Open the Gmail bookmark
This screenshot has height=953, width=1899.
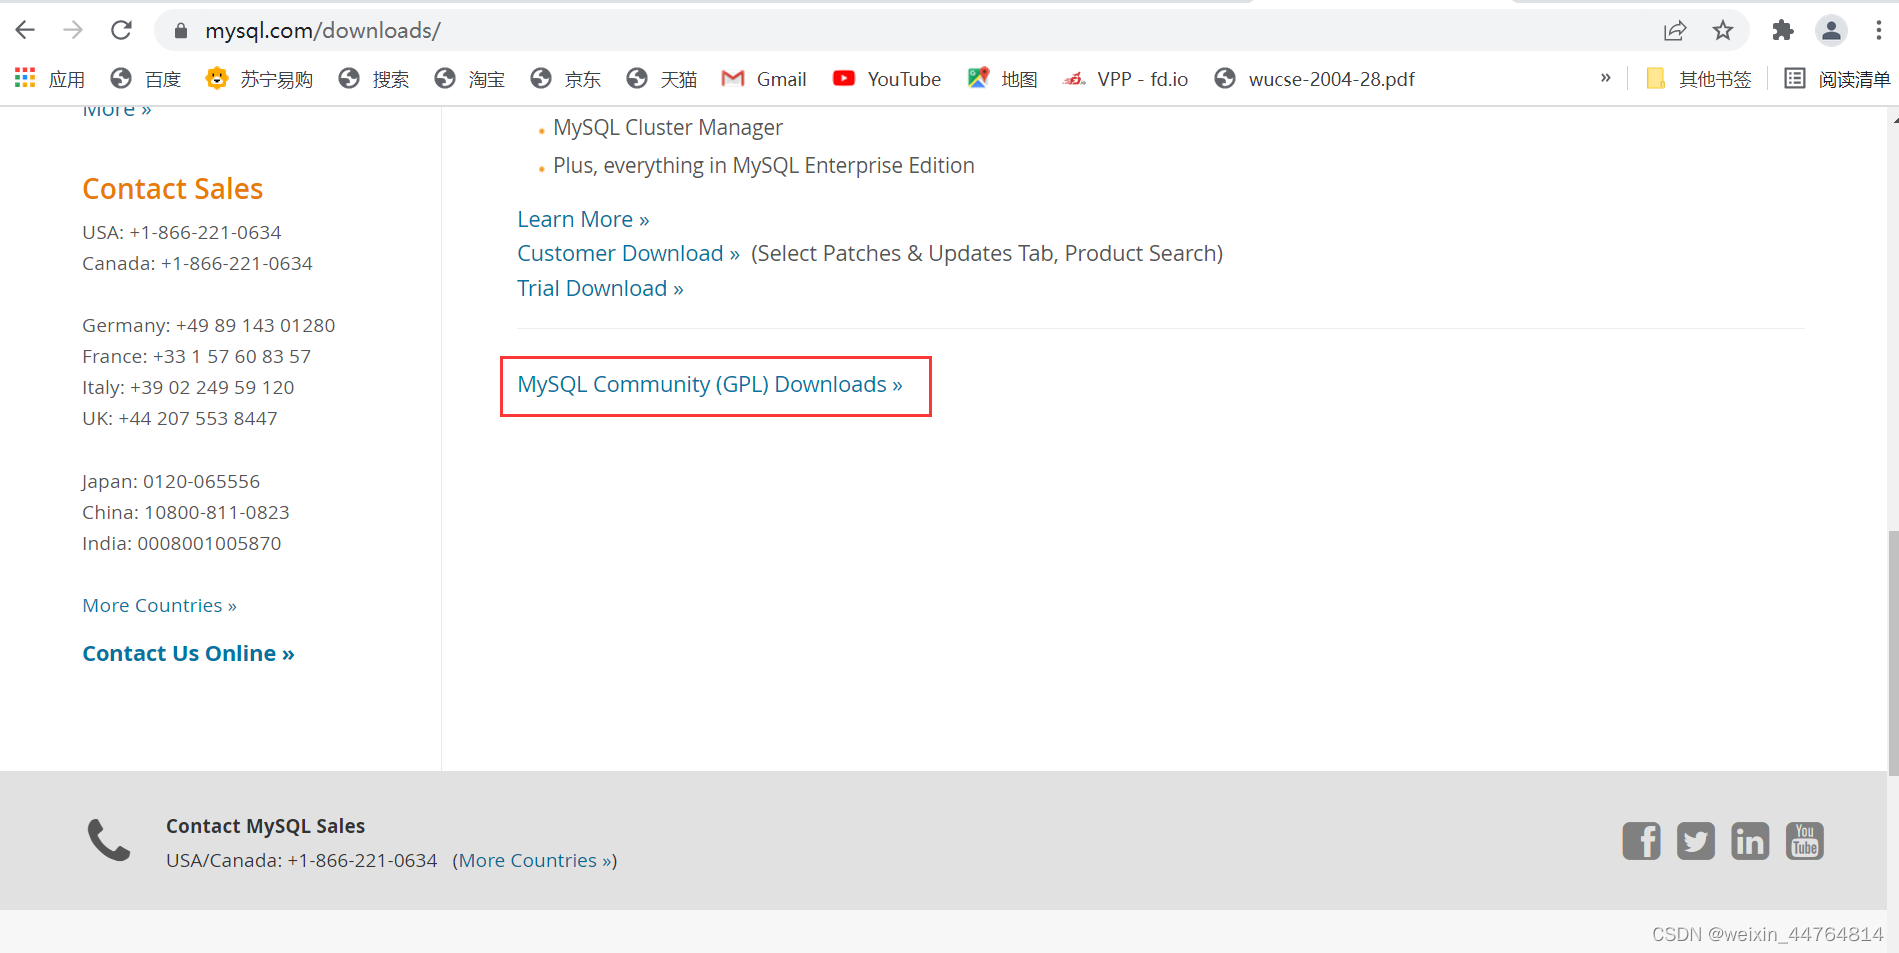coord(764,79)
